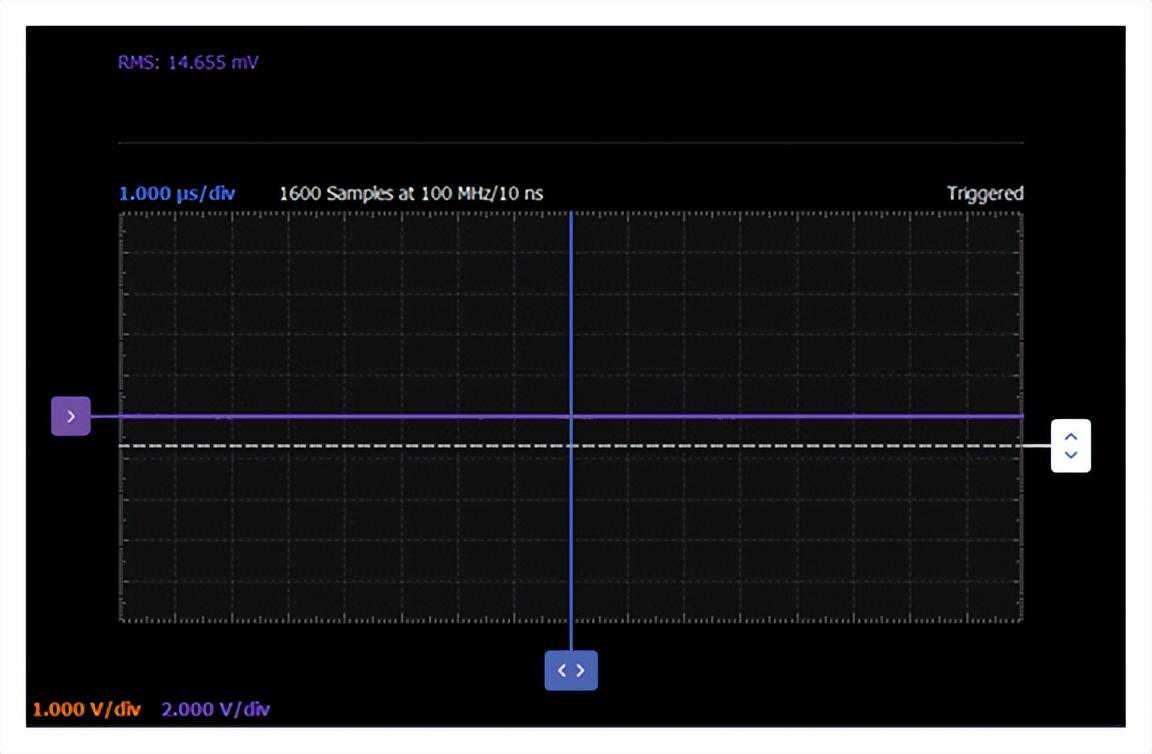Click the 1600 Samples acquisition info text
The width and height of the screenshot is (1152, 754).
pyautogui.click(x=336, y=193)
